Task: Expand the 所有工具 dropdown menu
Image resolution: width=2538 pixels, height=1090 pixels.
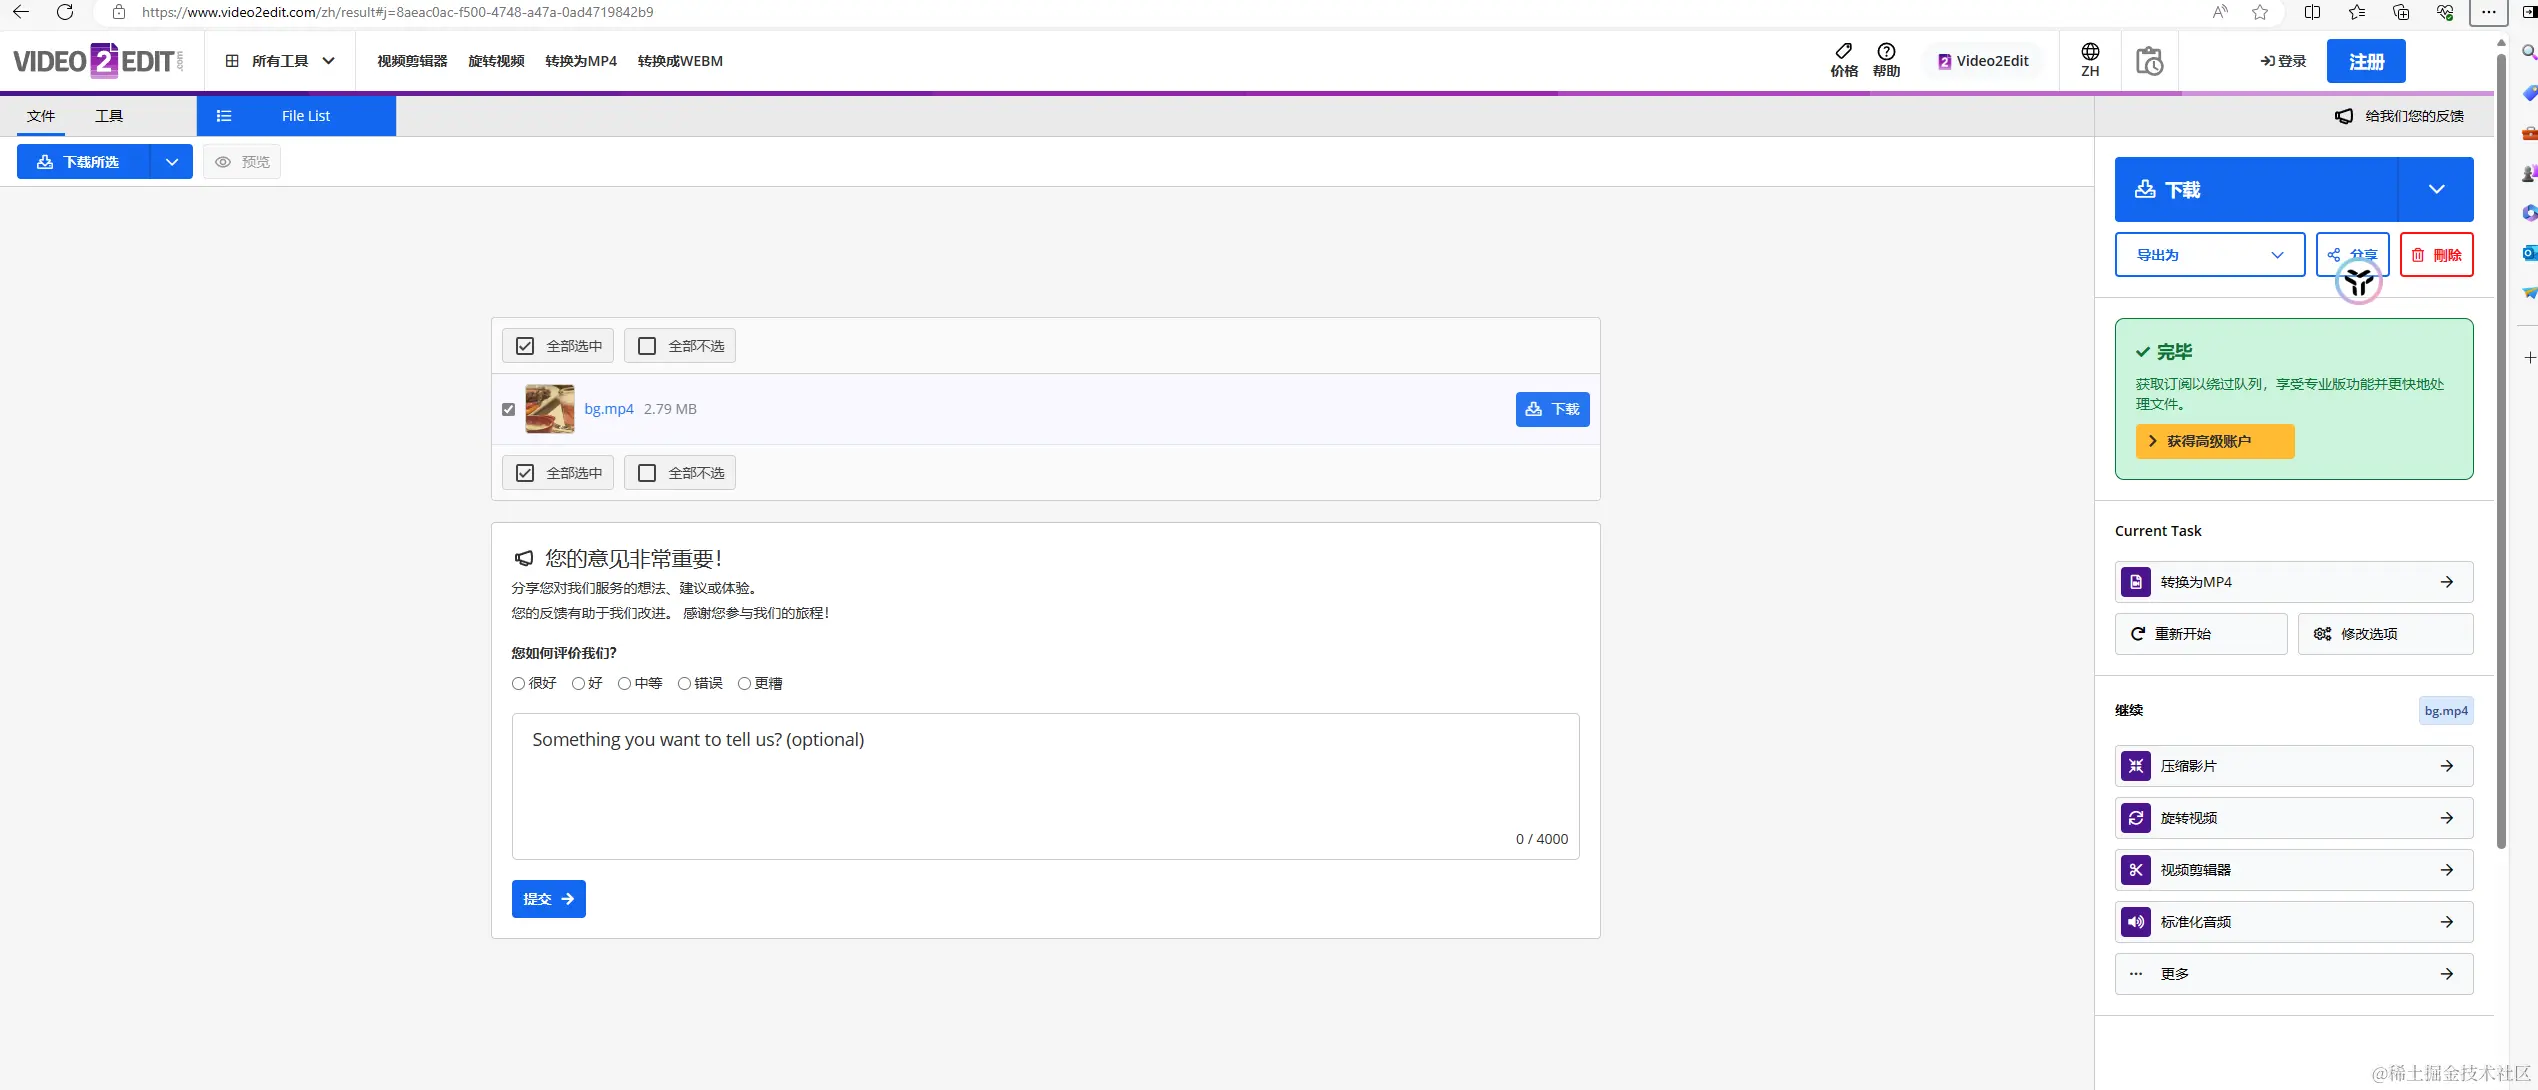Action: tap(280, 61)
